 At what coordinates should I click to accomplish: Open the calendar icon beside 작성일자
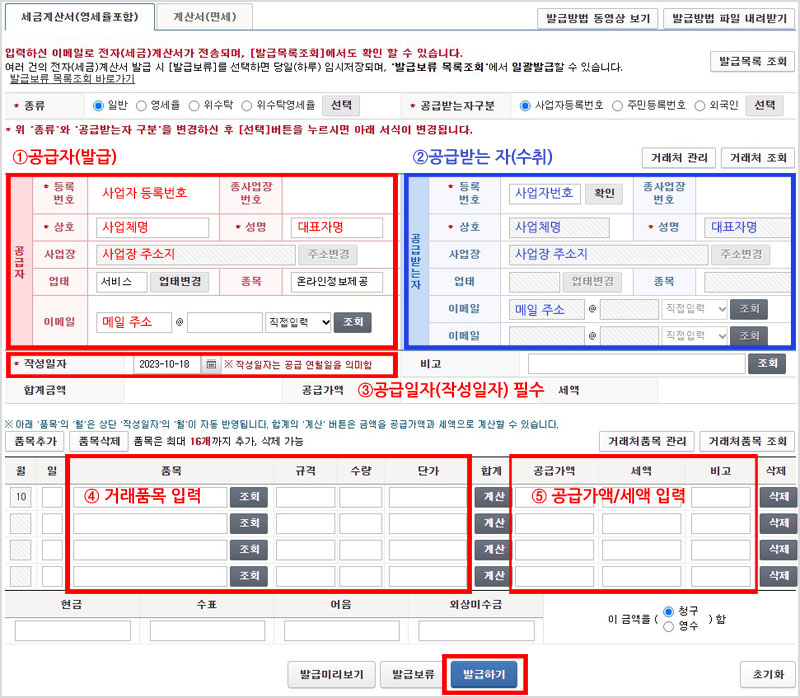pos(211,365)
